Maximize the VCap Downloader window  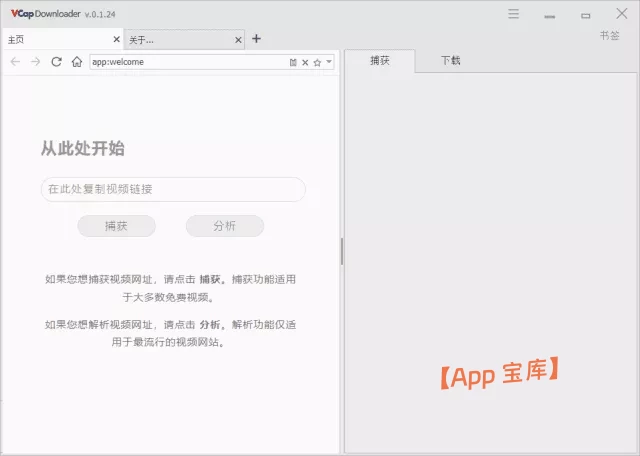[x=586, y=16]
